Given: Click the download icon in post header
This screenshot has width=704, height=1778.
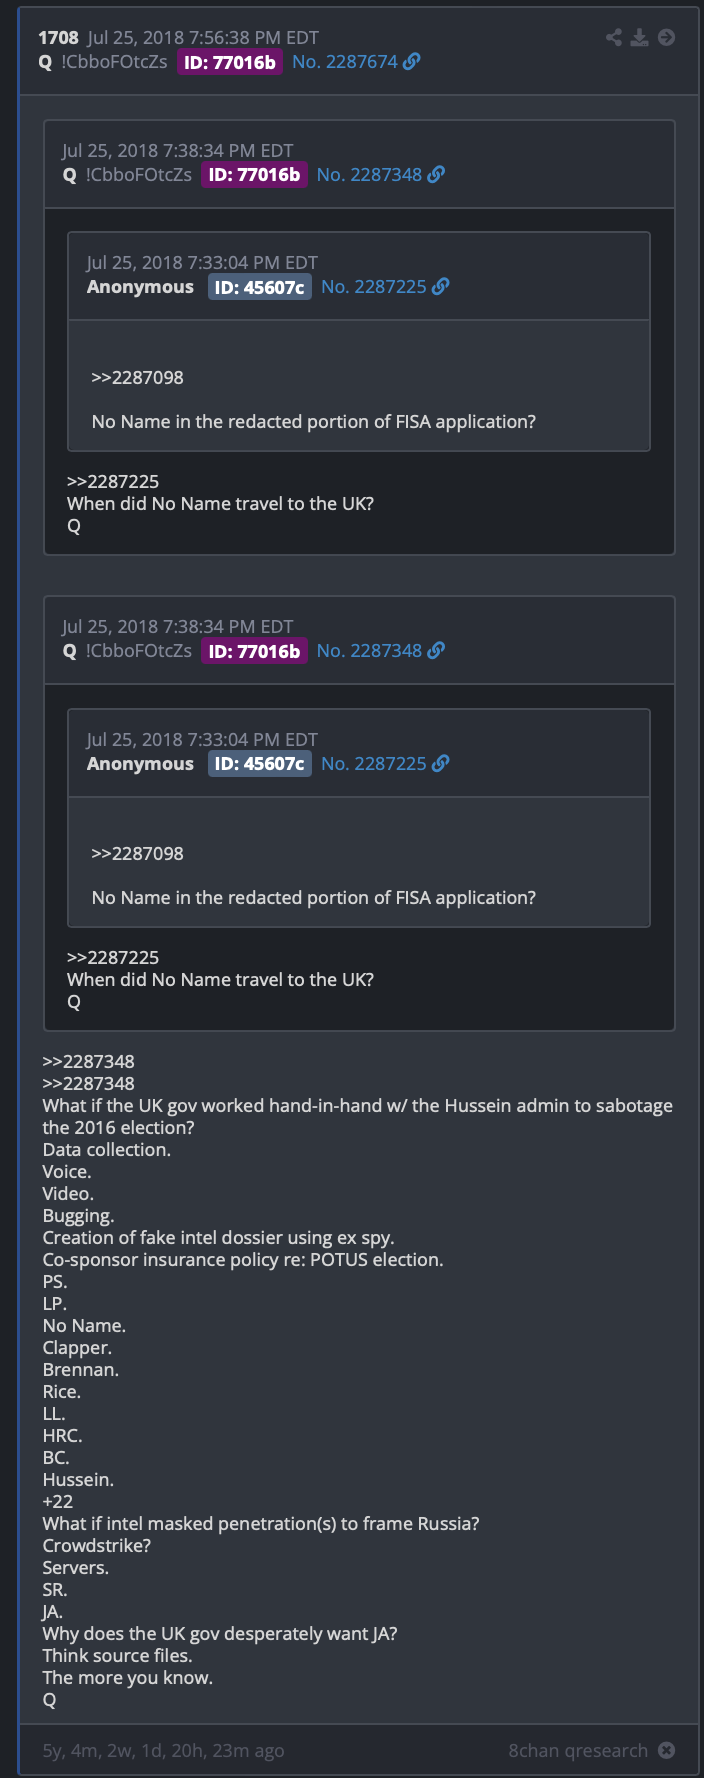Looking at the screenshot, I should 640,38.
